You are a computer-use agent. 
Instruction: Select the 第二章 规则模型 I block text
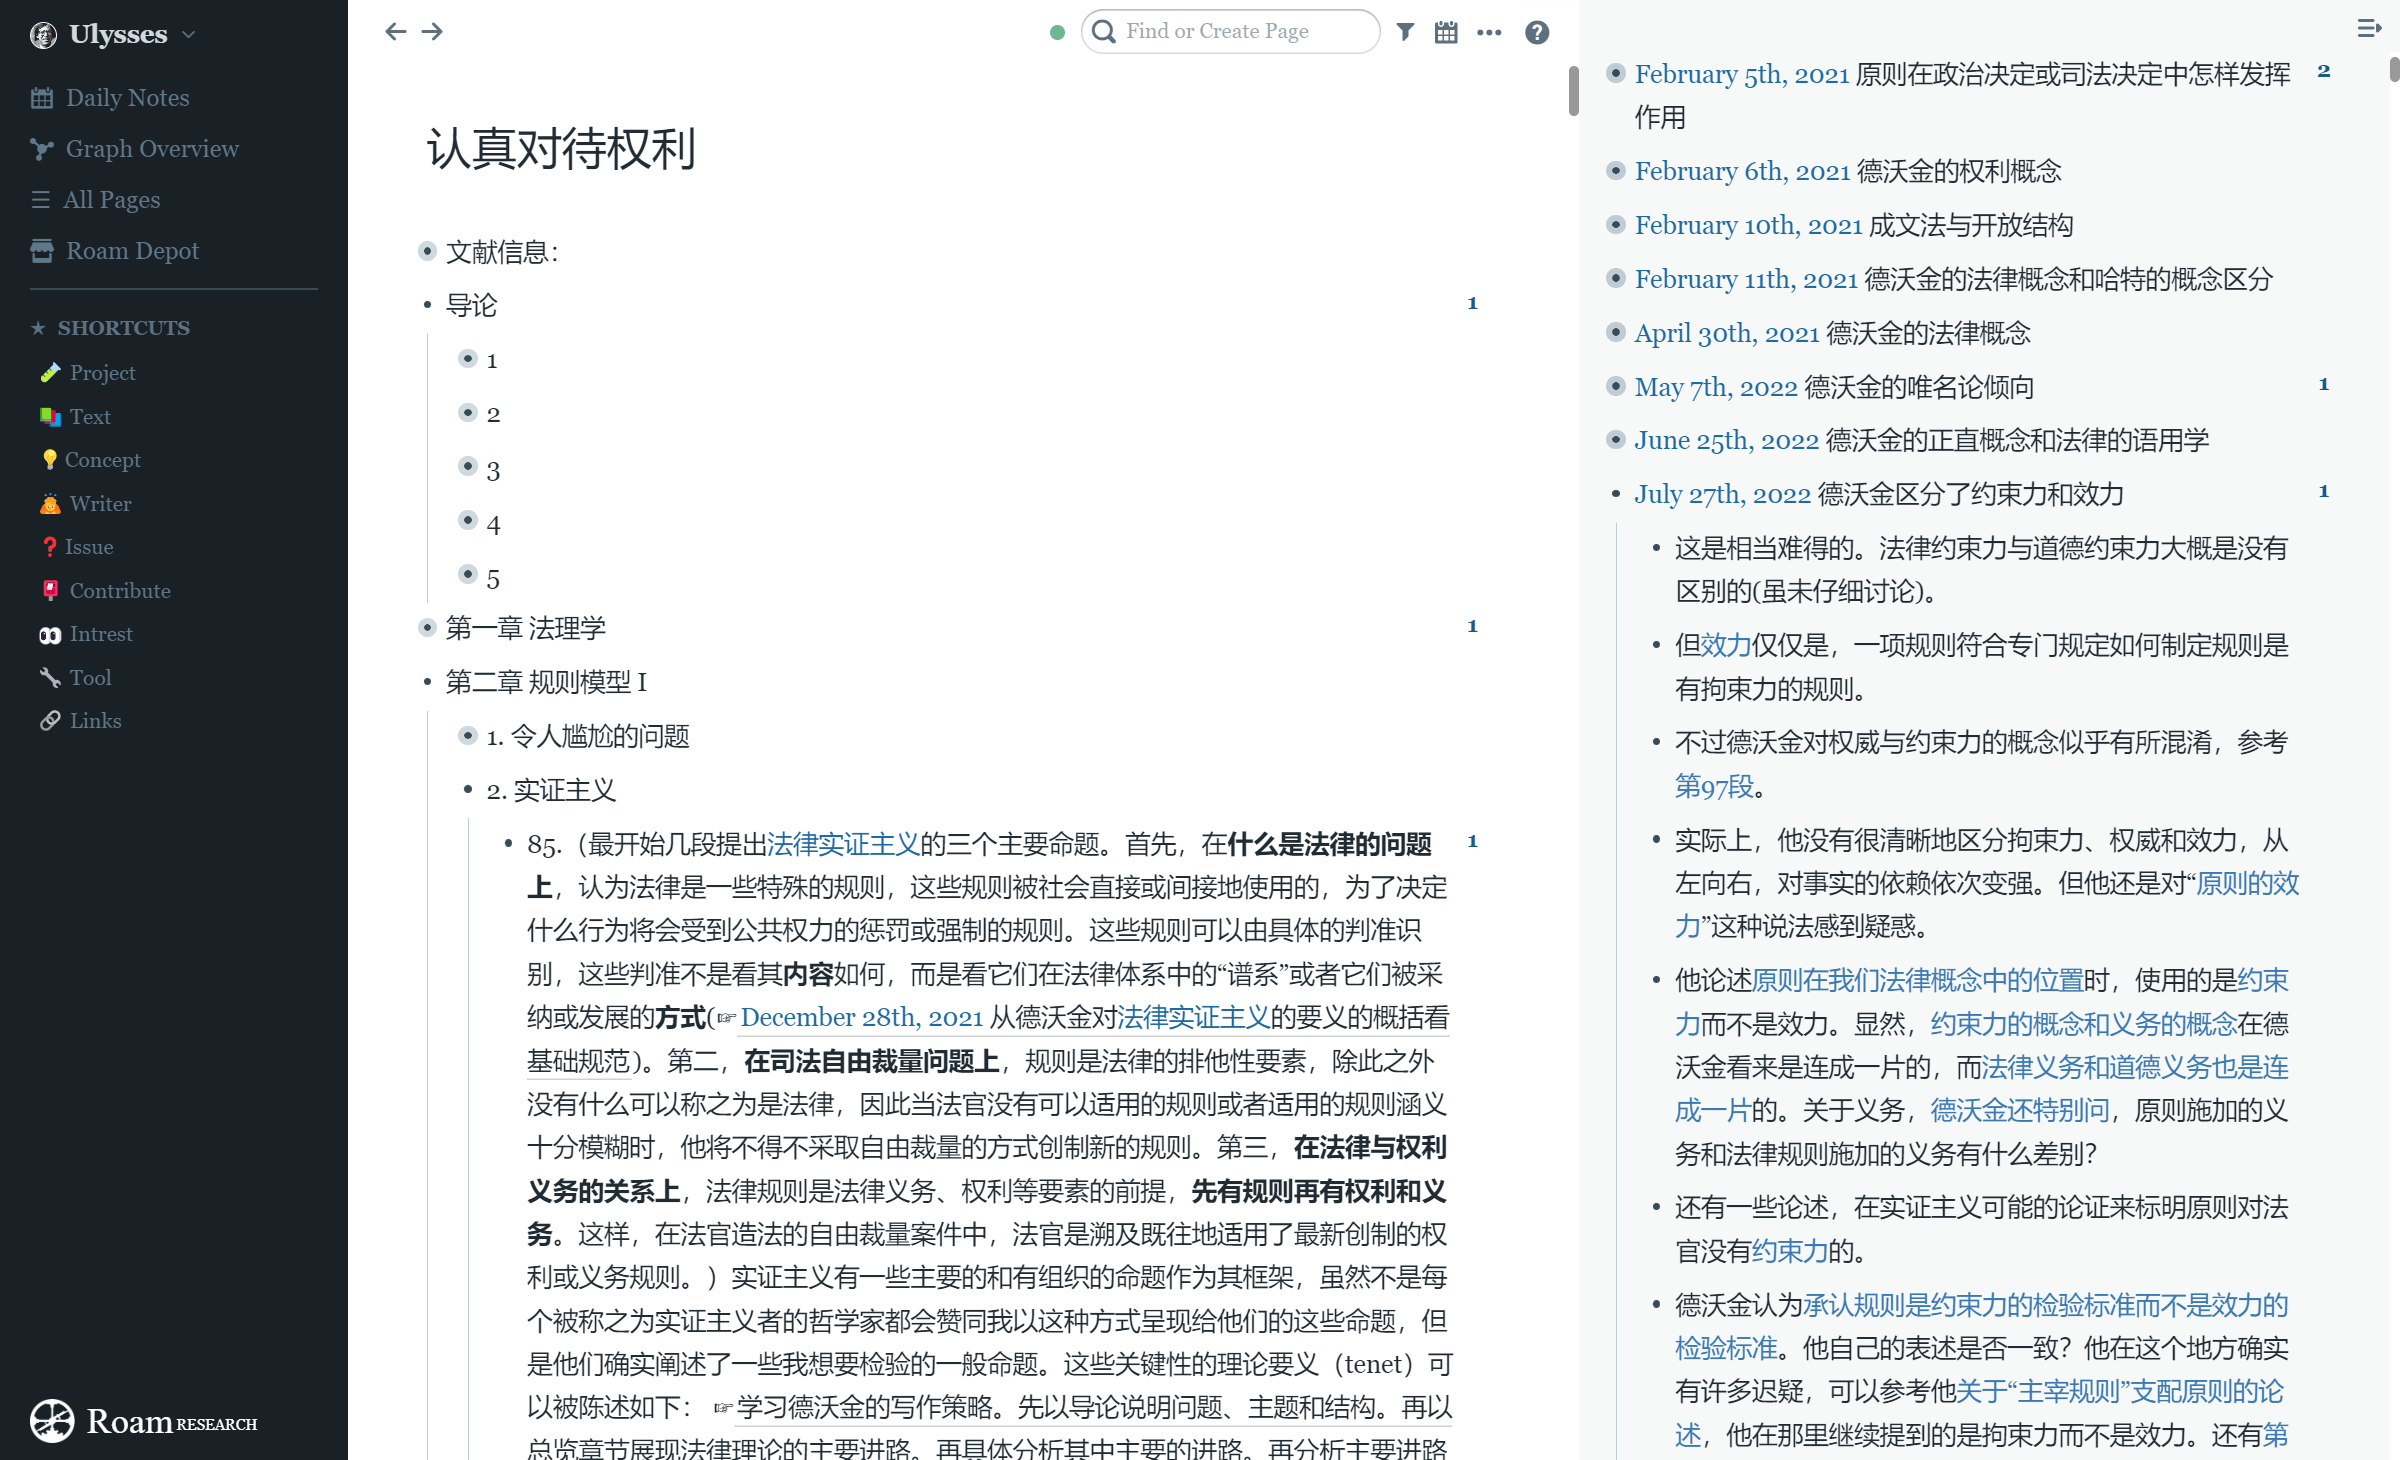pos(546,682)
